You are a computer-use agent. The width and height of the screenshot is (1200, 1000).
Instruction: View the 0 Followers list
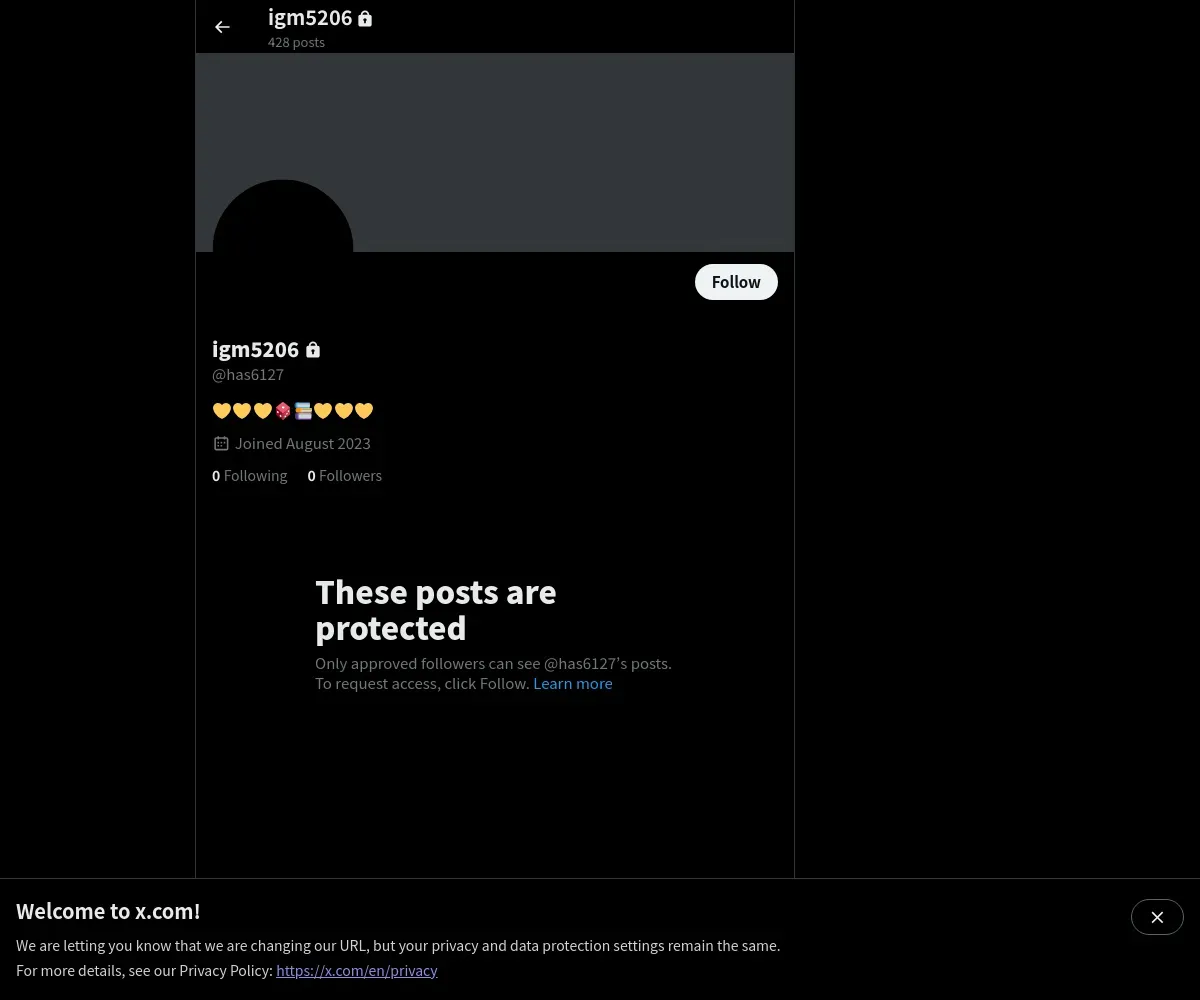(345, 476)
